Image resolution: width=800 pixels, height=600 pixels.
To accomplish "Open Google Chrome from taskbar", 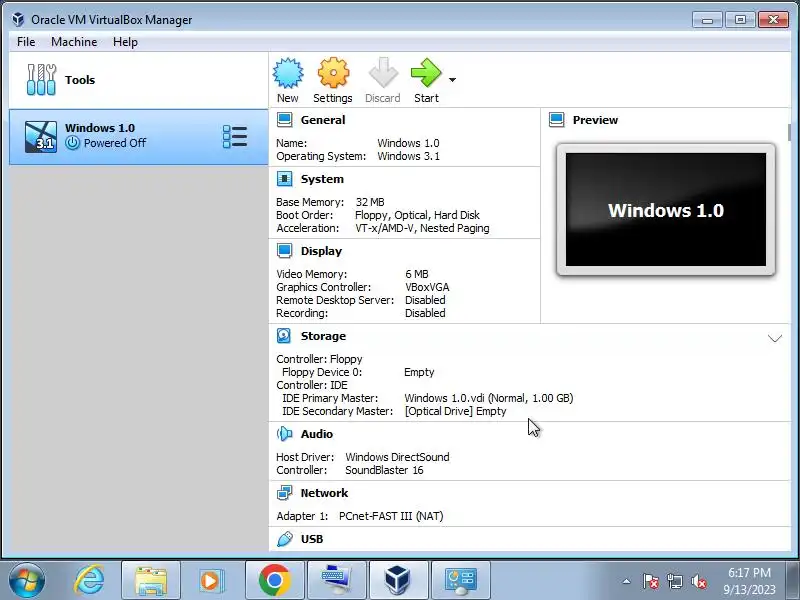I will click(274, 580).
